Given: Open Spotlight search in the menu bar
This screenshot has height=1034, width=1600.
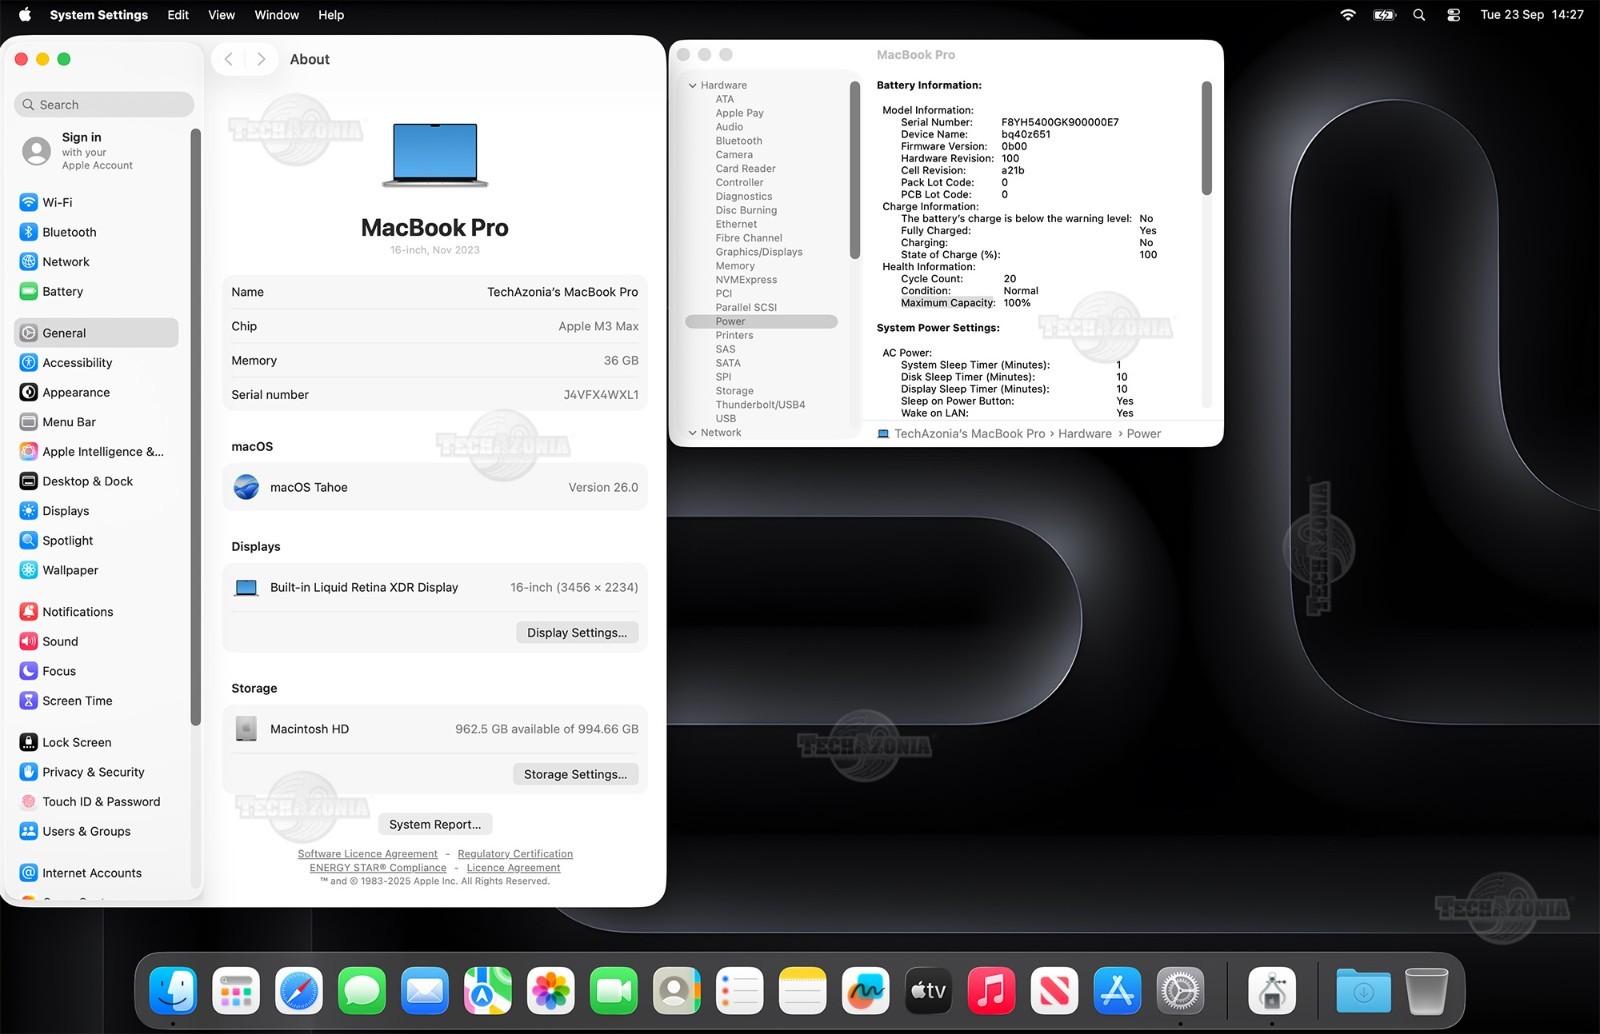Looking at the screenshot, I should [1419, 15].
